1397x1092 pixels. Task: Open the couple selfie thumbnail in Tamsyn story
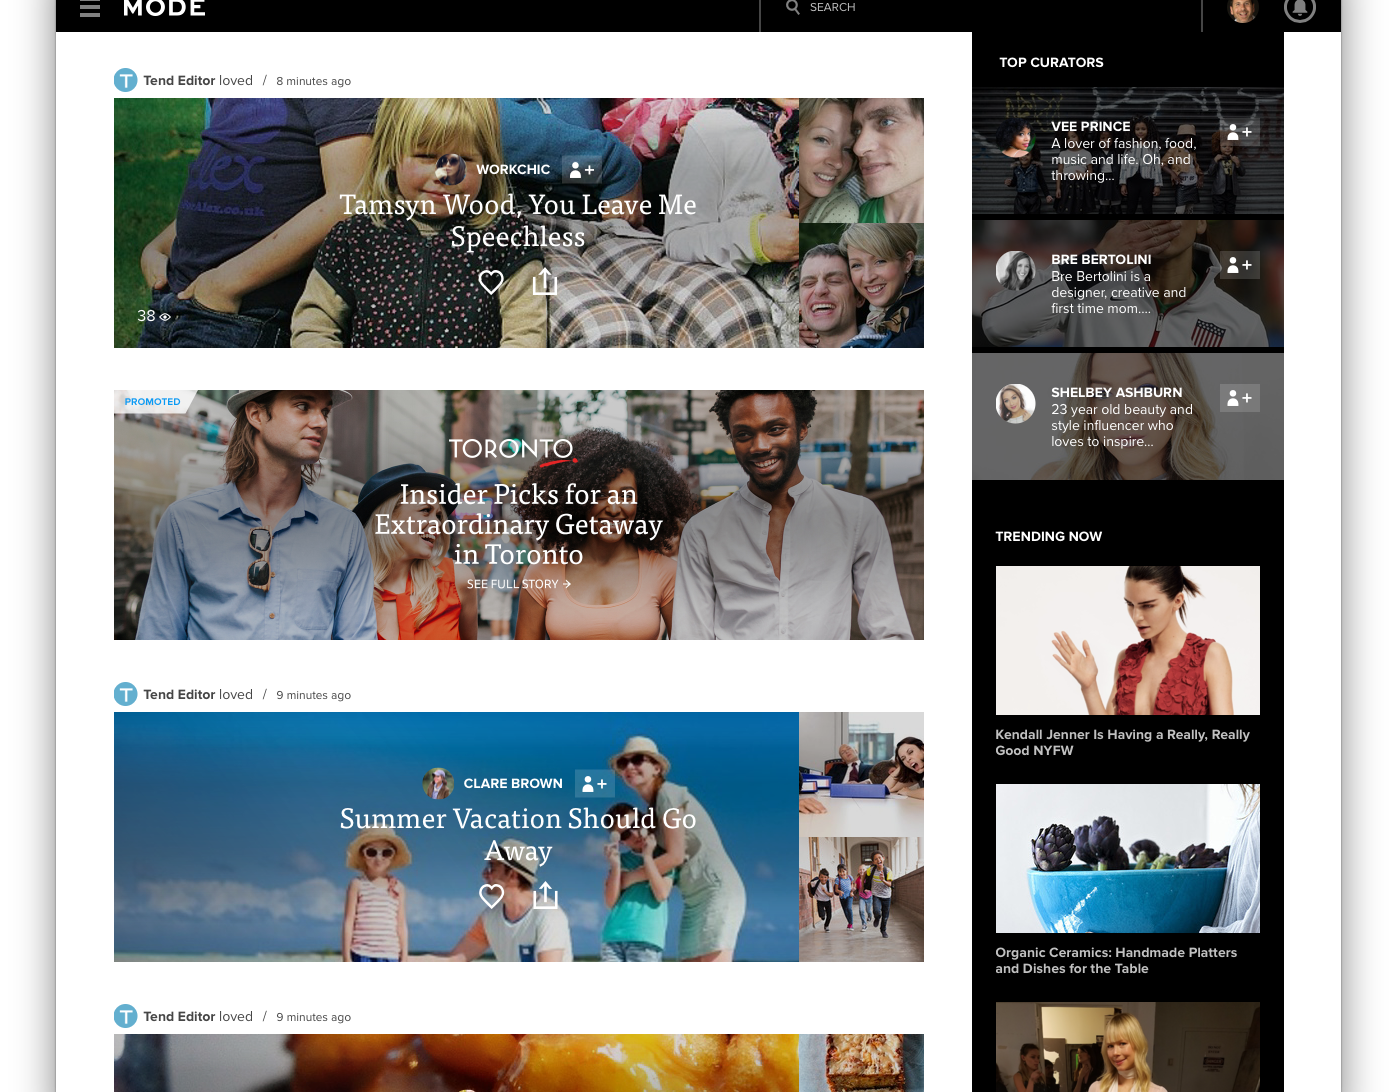(861, 160)
